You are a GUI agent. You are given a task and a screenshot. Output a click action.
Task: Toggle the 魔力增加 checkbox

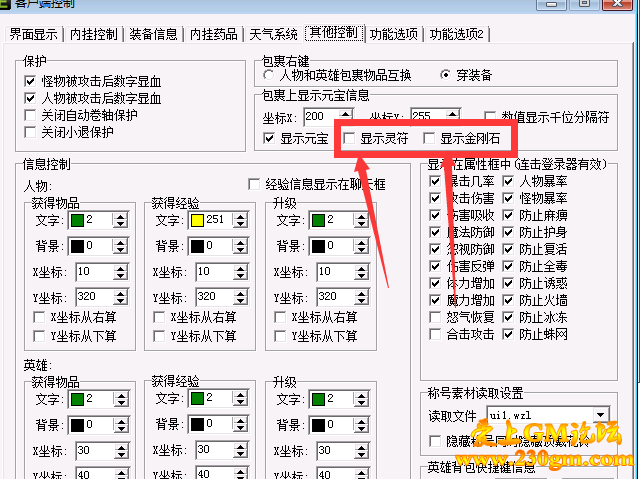pos(435,300)
